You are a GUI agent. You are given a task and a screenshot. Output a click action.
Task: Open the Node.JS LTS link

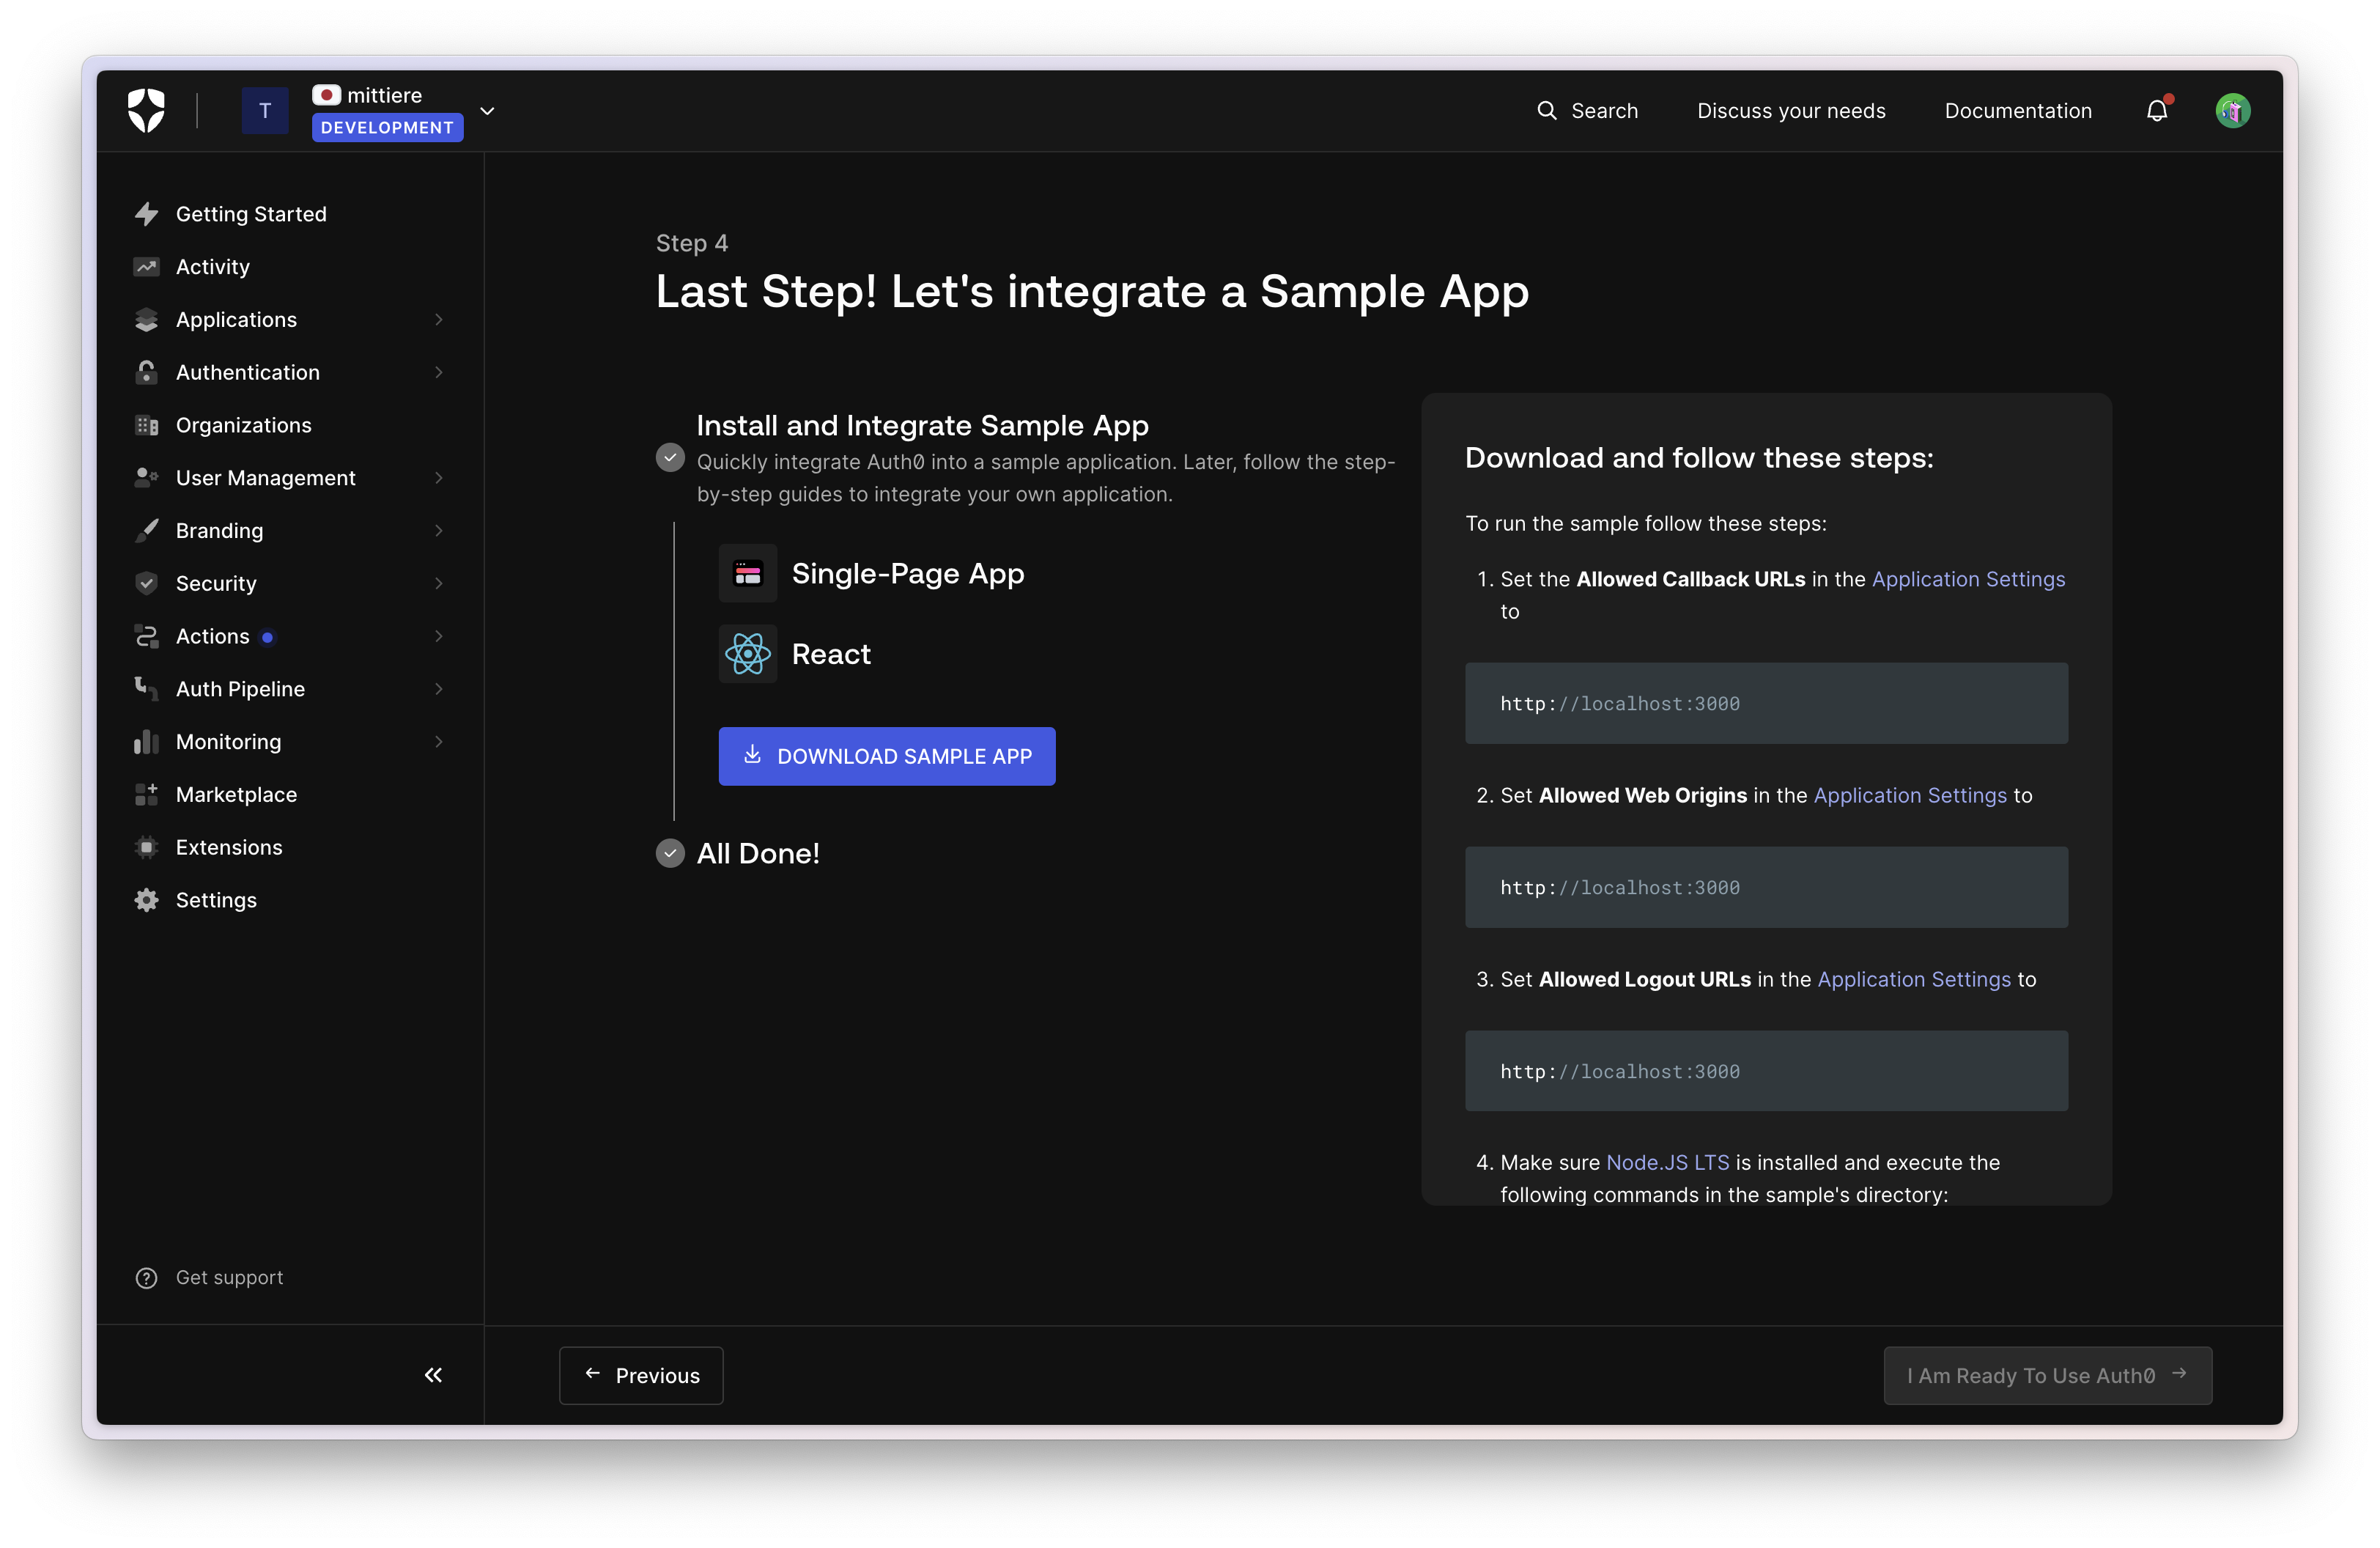click(1667, 1162)
